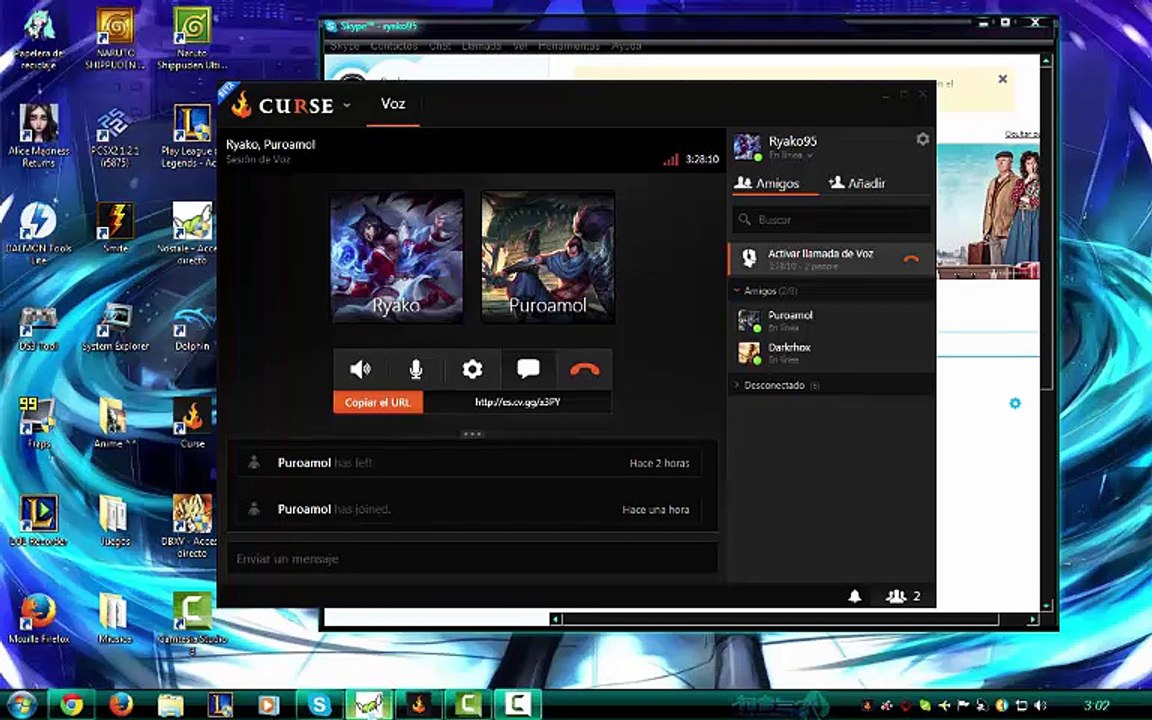Image resolution: width=1152 pixels, height=720 pixels.
Task: Hang up with the red phone button
Action: click(x=584, y=369)
